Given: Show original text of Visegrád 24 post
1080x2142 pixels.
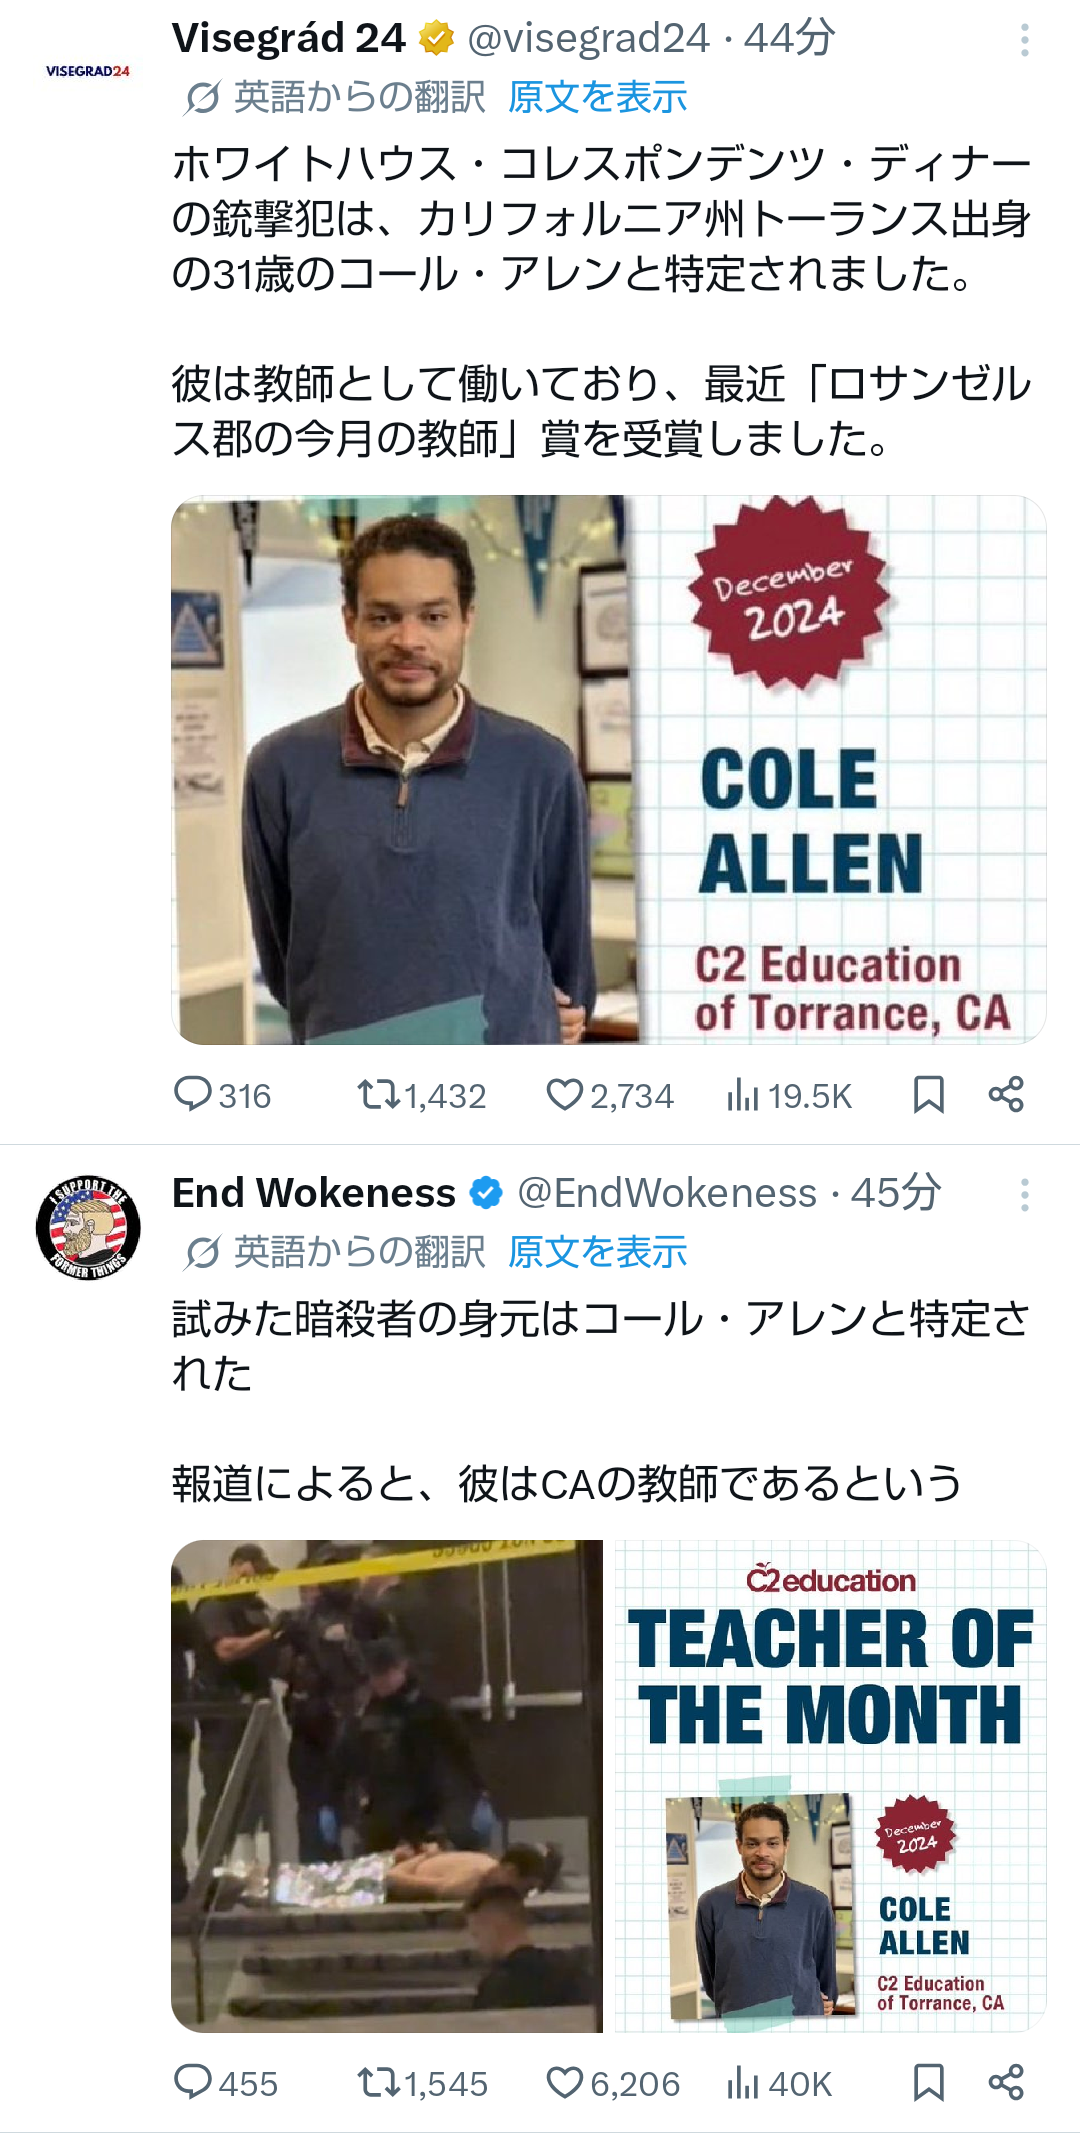Looking at the screenshot, I should tap(597, 97).
